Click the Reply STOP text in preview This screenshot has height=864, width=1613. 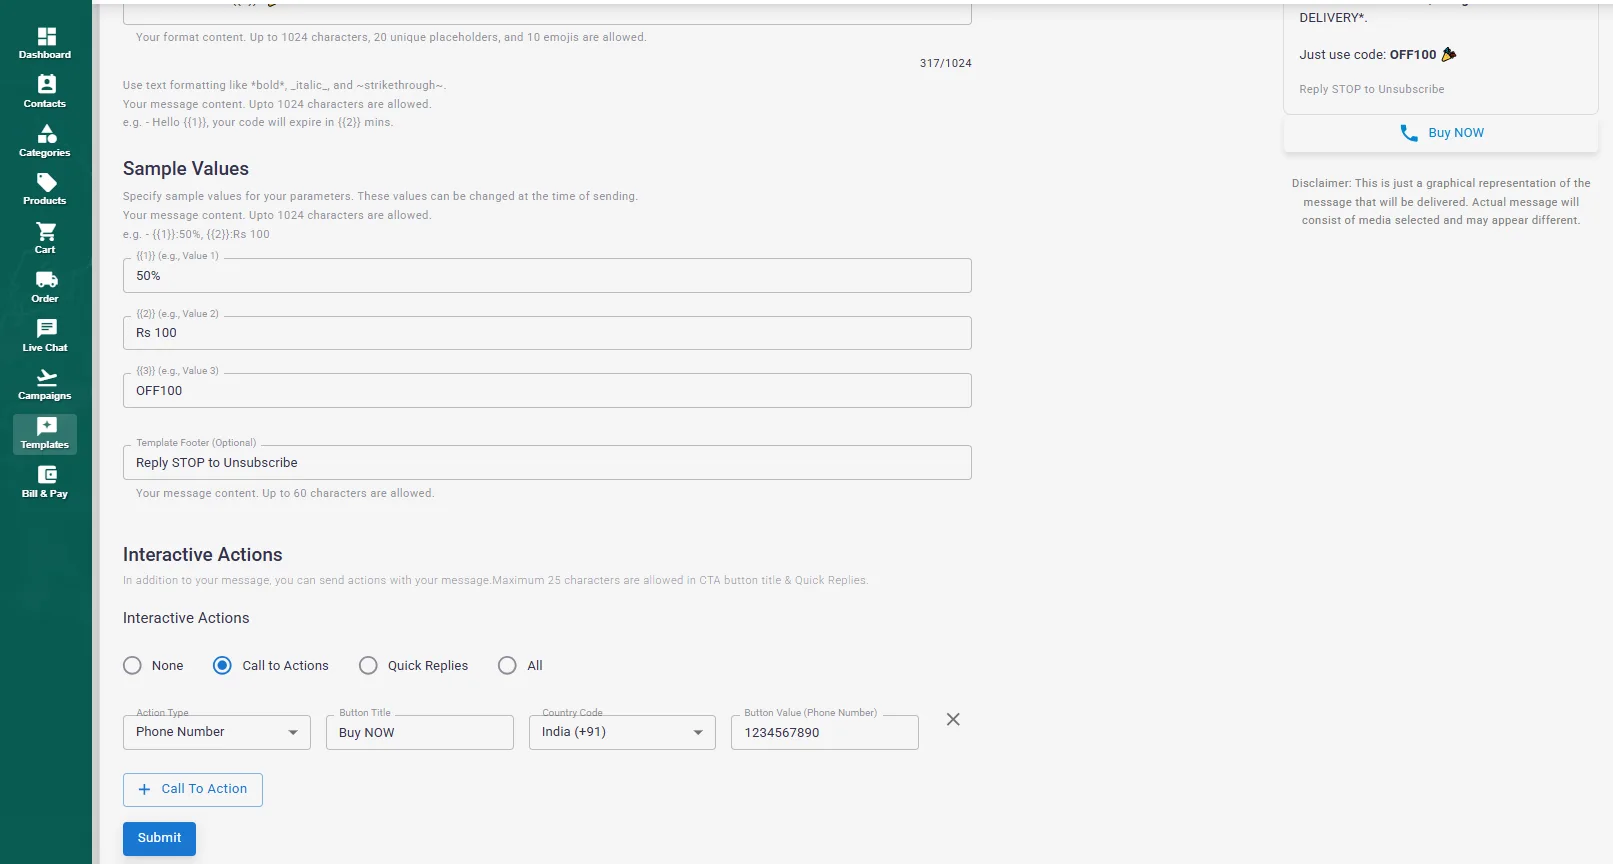pos(1372,89)
